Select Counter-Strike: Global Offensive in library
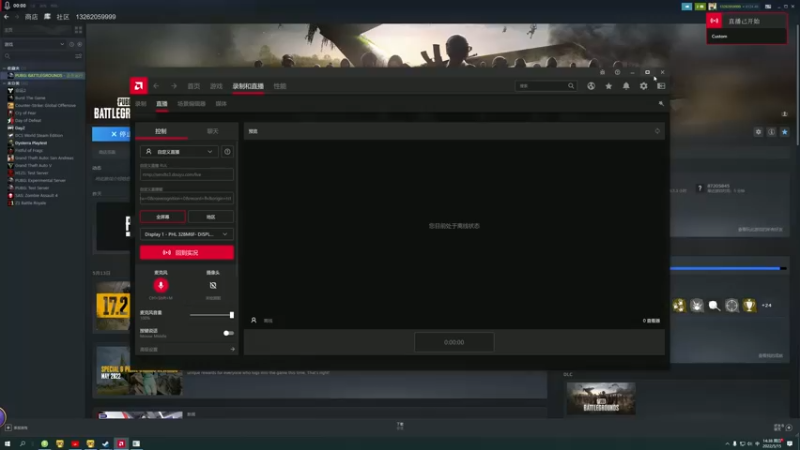The image size is (800, 450). (45, 106)
